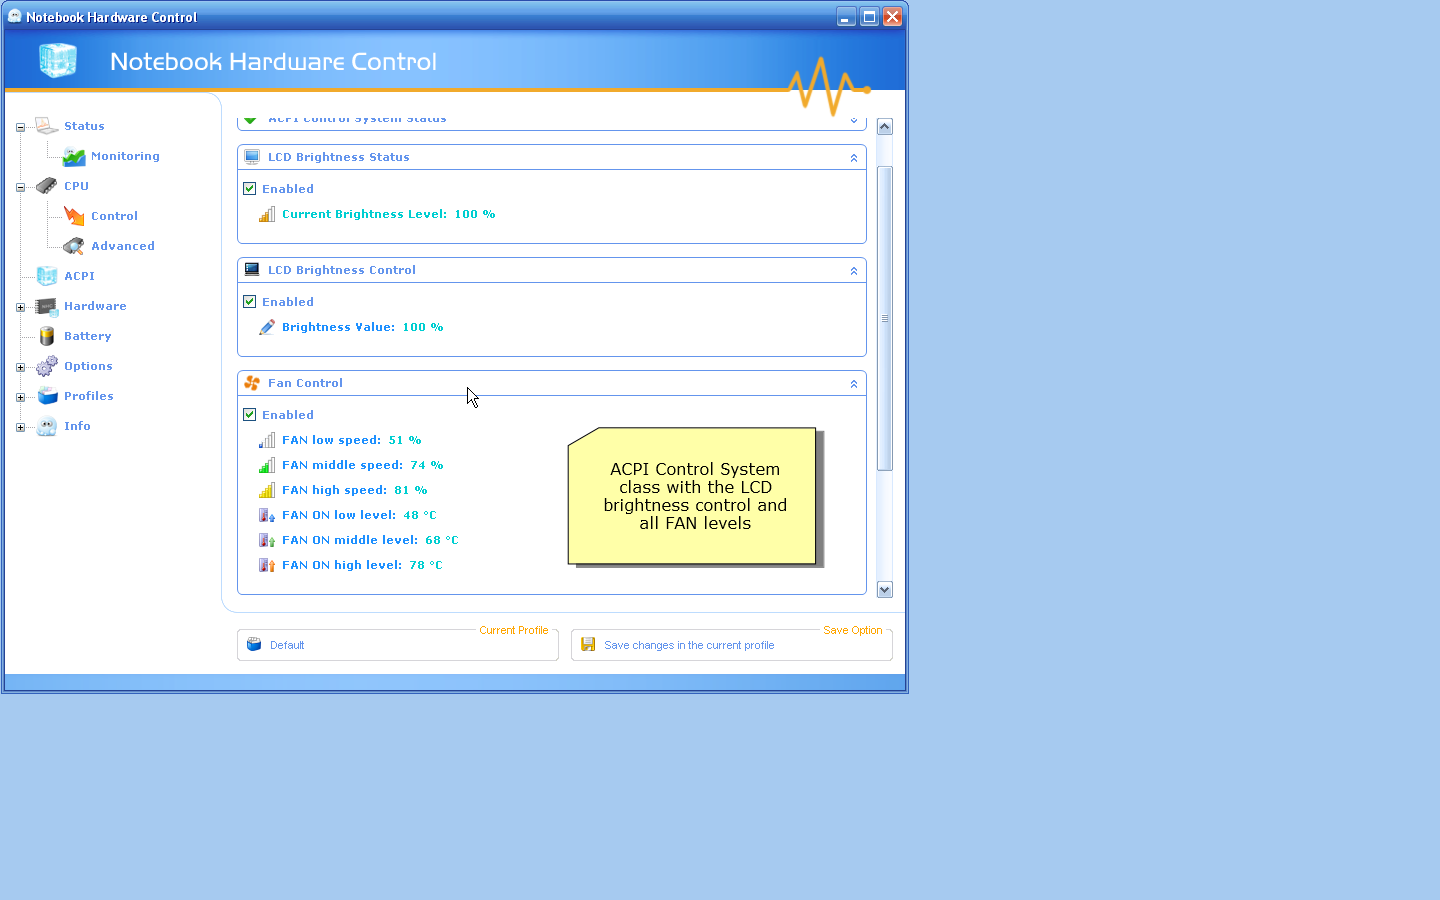Collapse the Status tree node
Screen dimensions: 1440x900
click(20, 127)
